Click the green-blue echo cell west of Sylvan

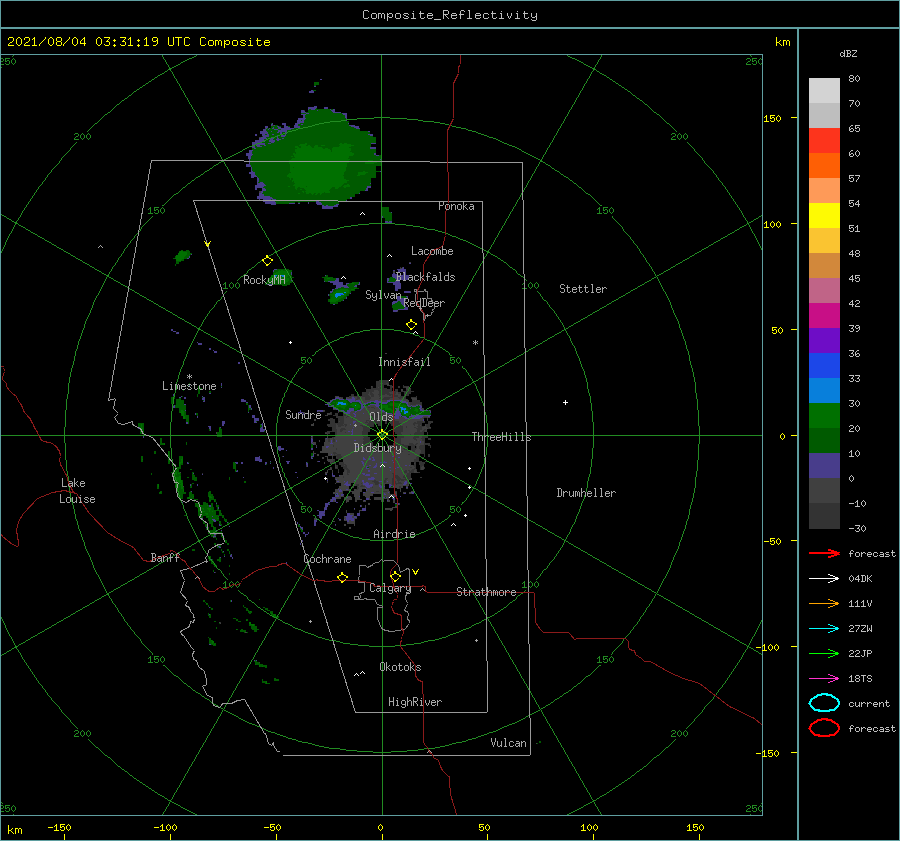coord(342,290)
